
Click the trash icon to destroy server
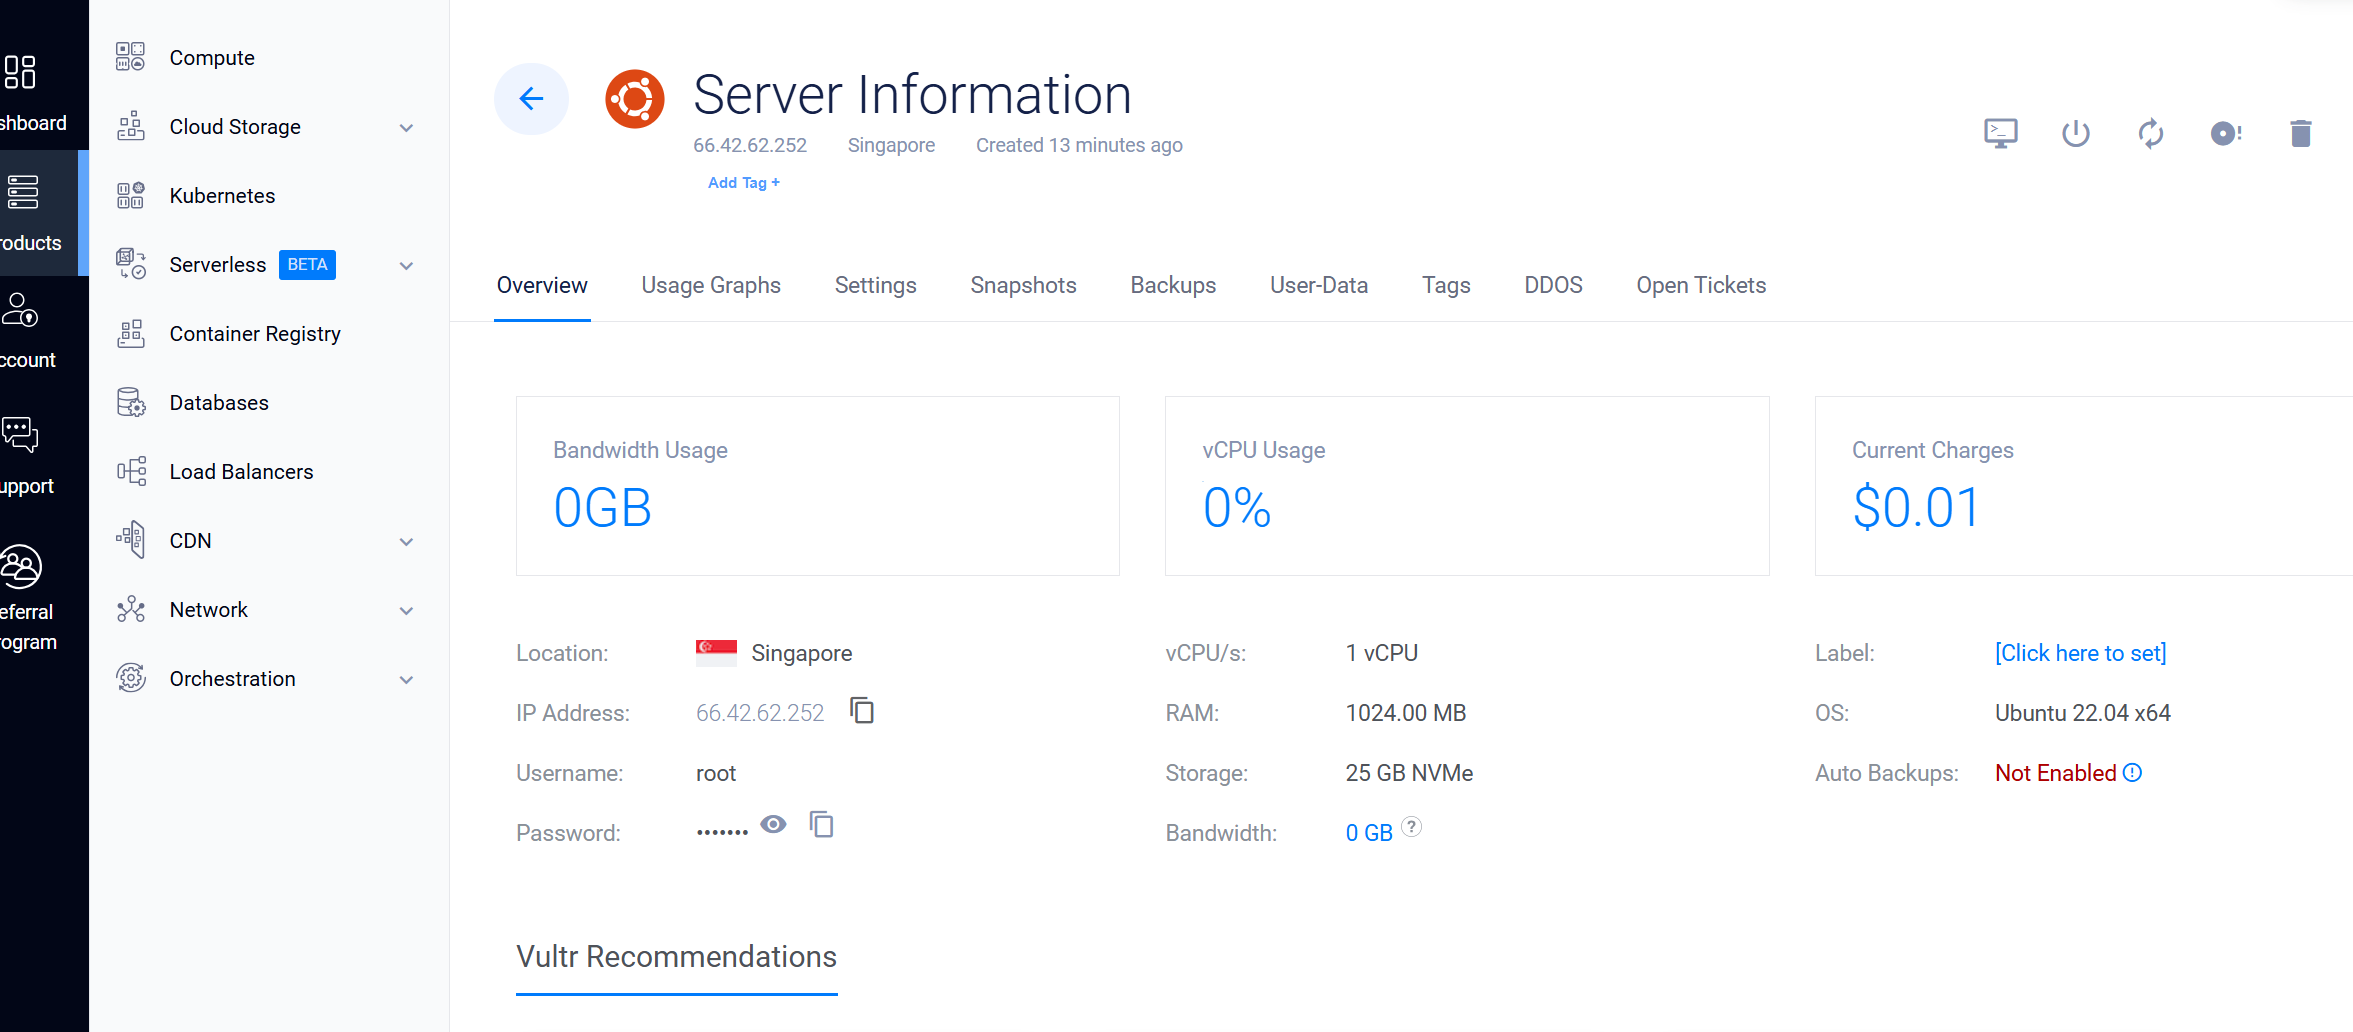coord(2300,133)
